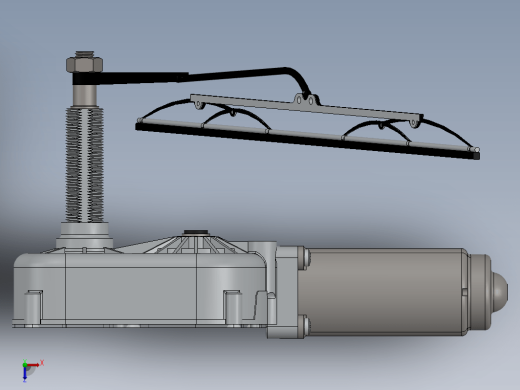The height and width of the screenshot is (390, 520).
Task: Click the blue vertical axis of orientation triad
Action: point(25,374)
